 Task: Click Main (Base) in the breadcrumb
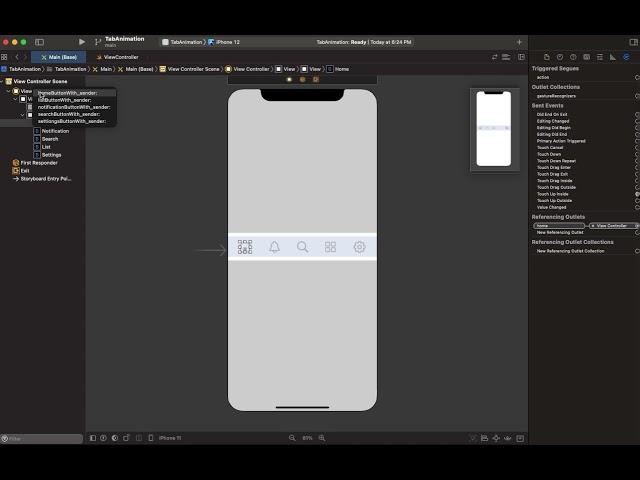point(136,69)
